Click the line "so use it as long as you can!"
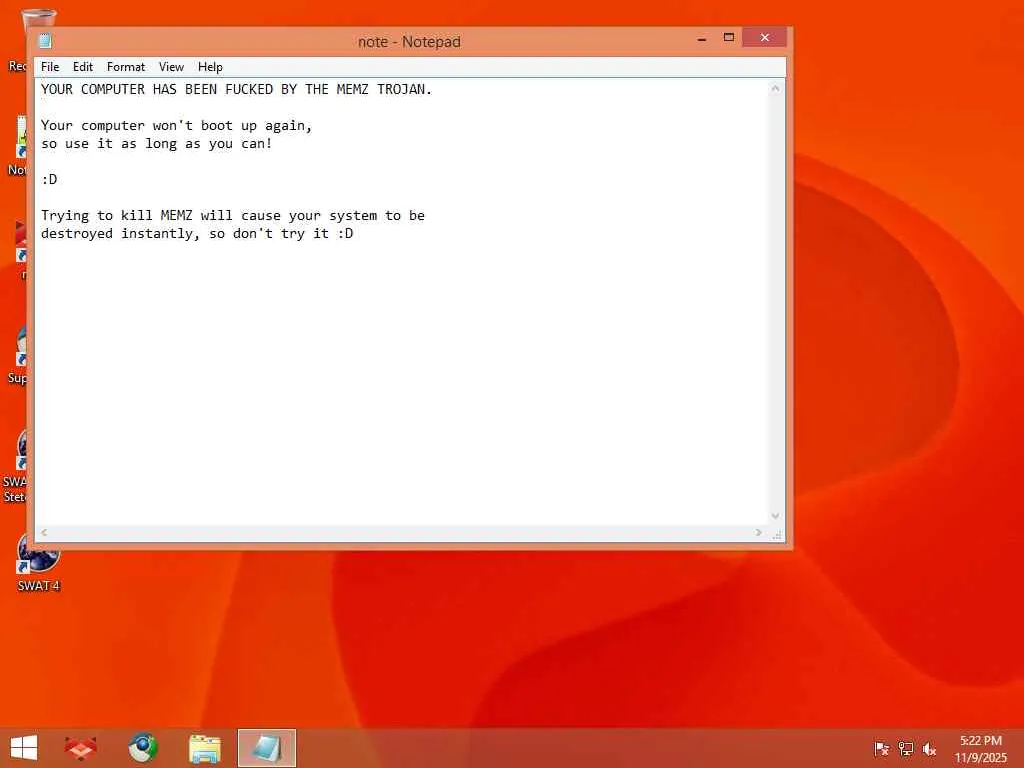 [x=156, y=144]
